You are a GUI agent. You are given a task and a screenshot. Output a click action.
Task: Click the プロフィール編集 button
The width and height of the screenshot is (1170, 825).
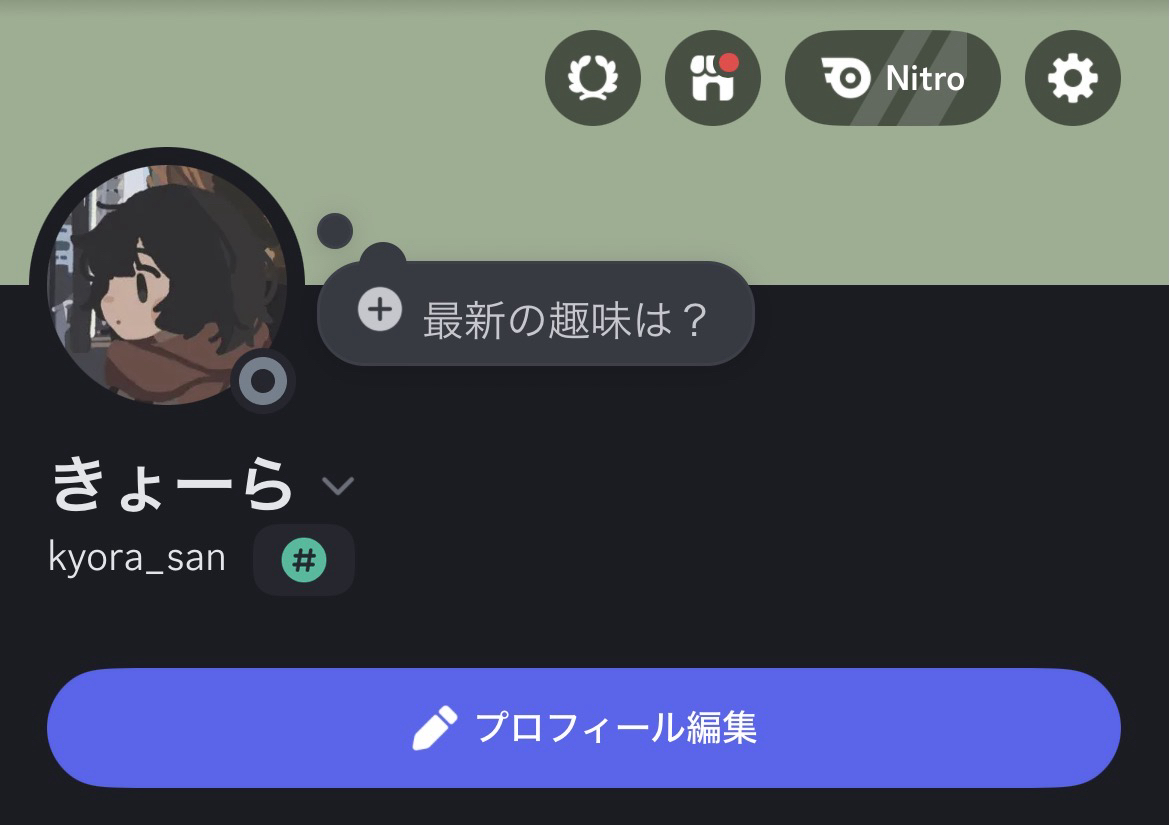point(584,728)
